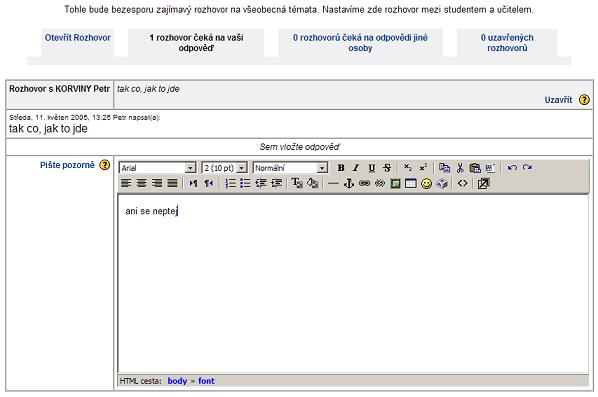Click 'body' in the HTML path
598x397 pixels.
[x=177, y=381]
